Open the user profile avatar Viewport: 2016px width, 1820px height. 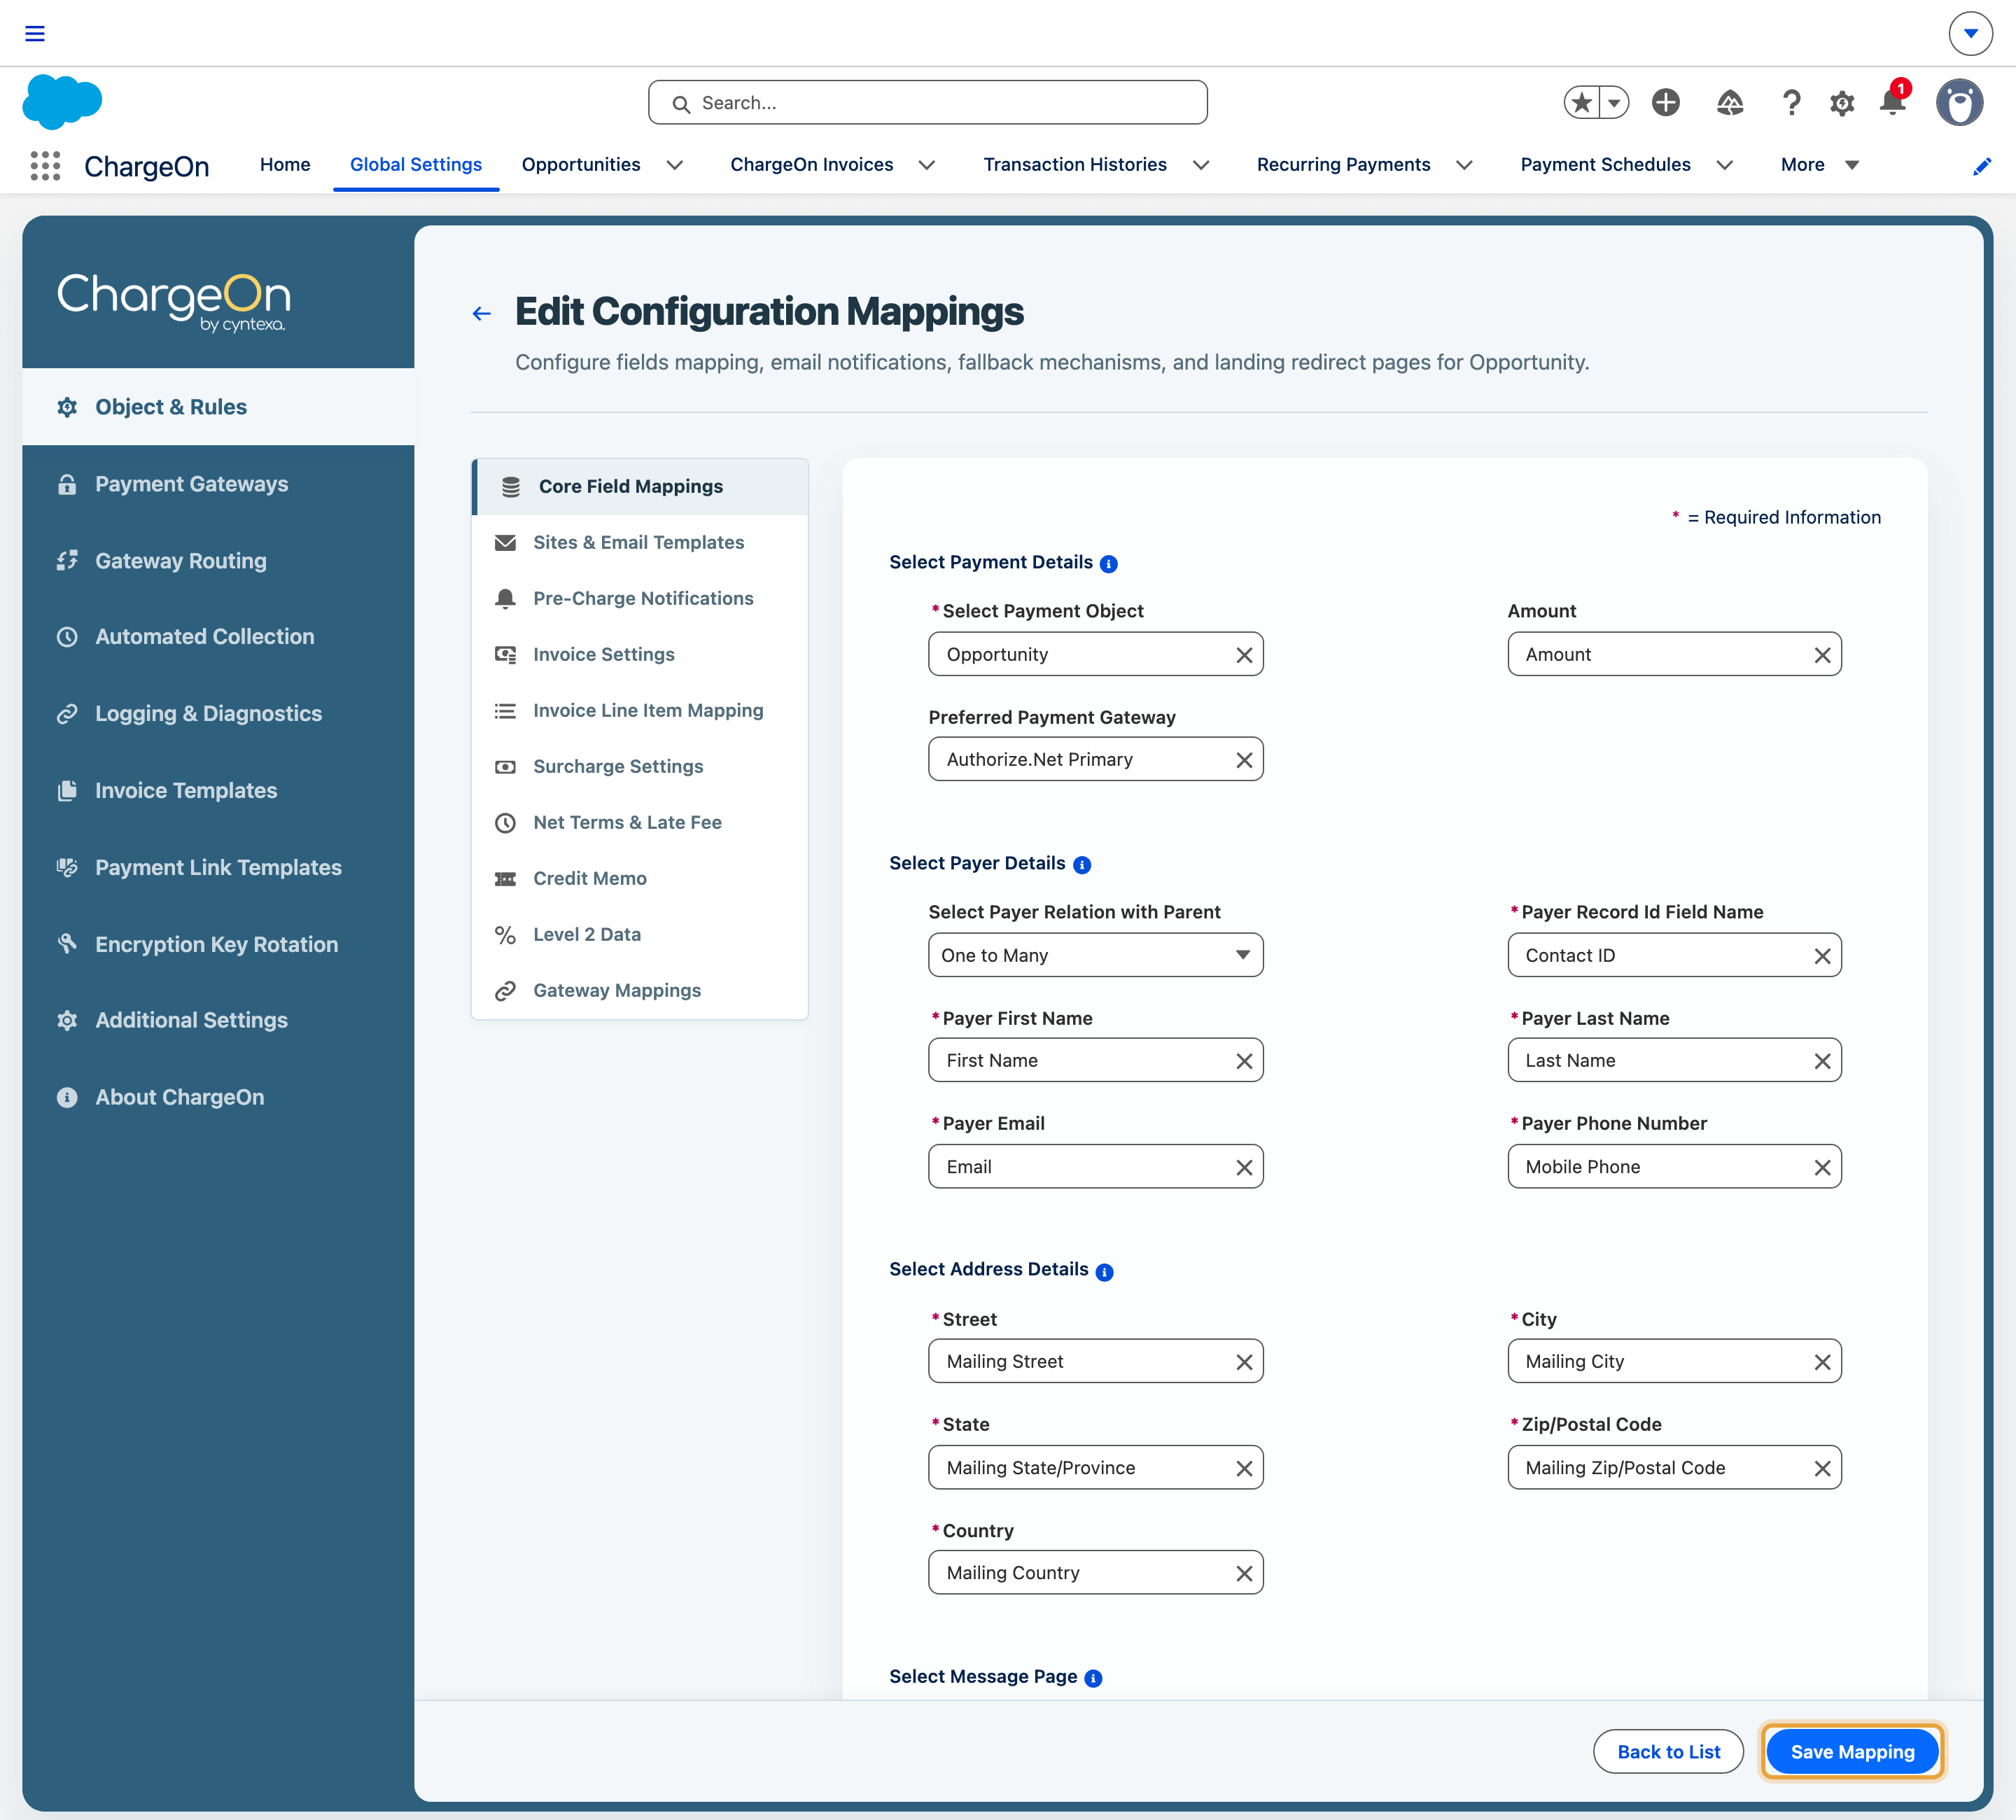tap(1959, 102)
